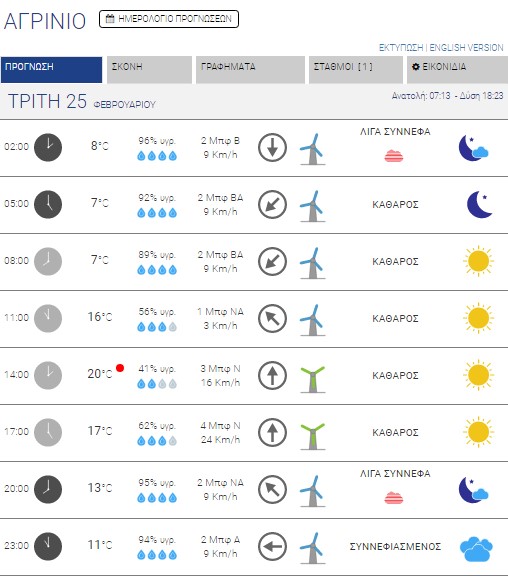The image size is (508, 576).
Task: Open ΕΙΚΟΝΙΔΙΑ settings with gear icon
Action: pyautogui.click(x=457, y=70)
